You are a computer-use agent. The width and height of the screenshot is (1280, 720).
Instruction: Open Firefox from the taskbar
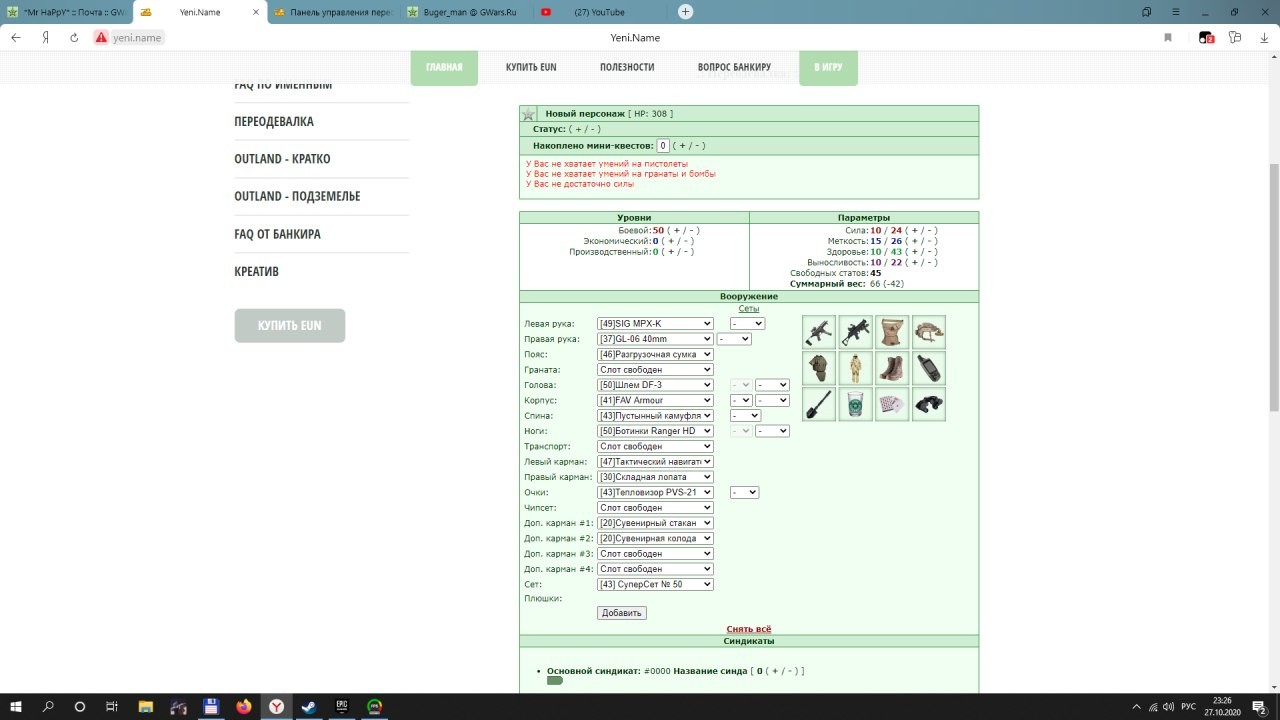(243, 706)
